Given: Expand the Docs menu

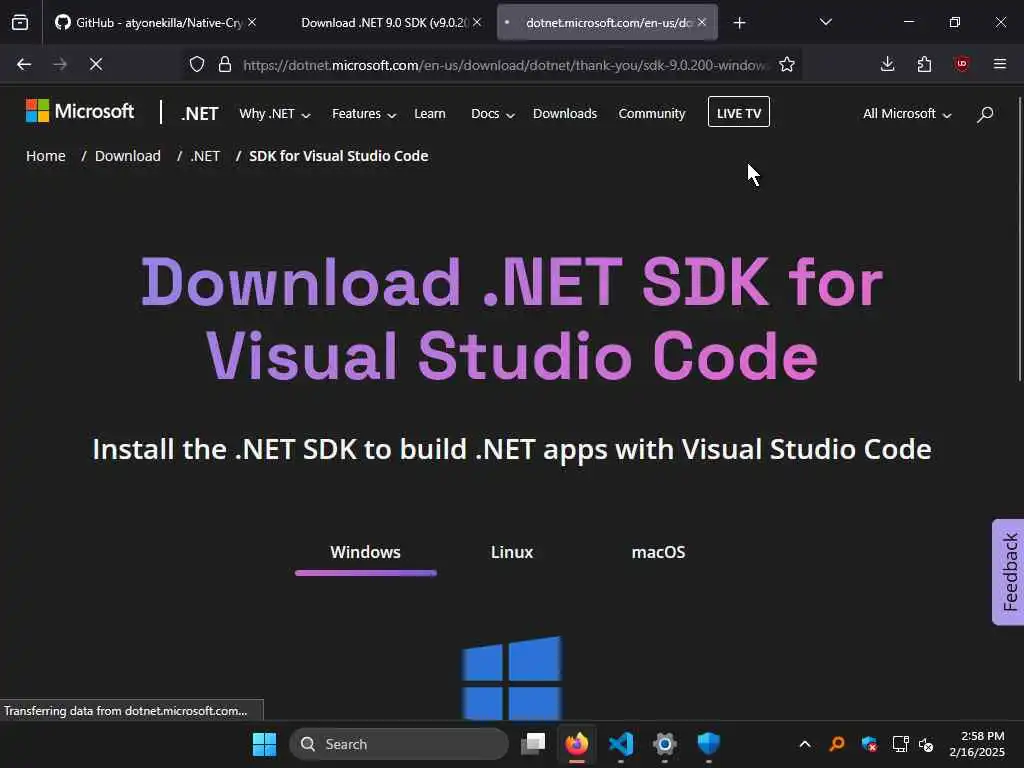Looking at the screenshot, I should point(492,114).
